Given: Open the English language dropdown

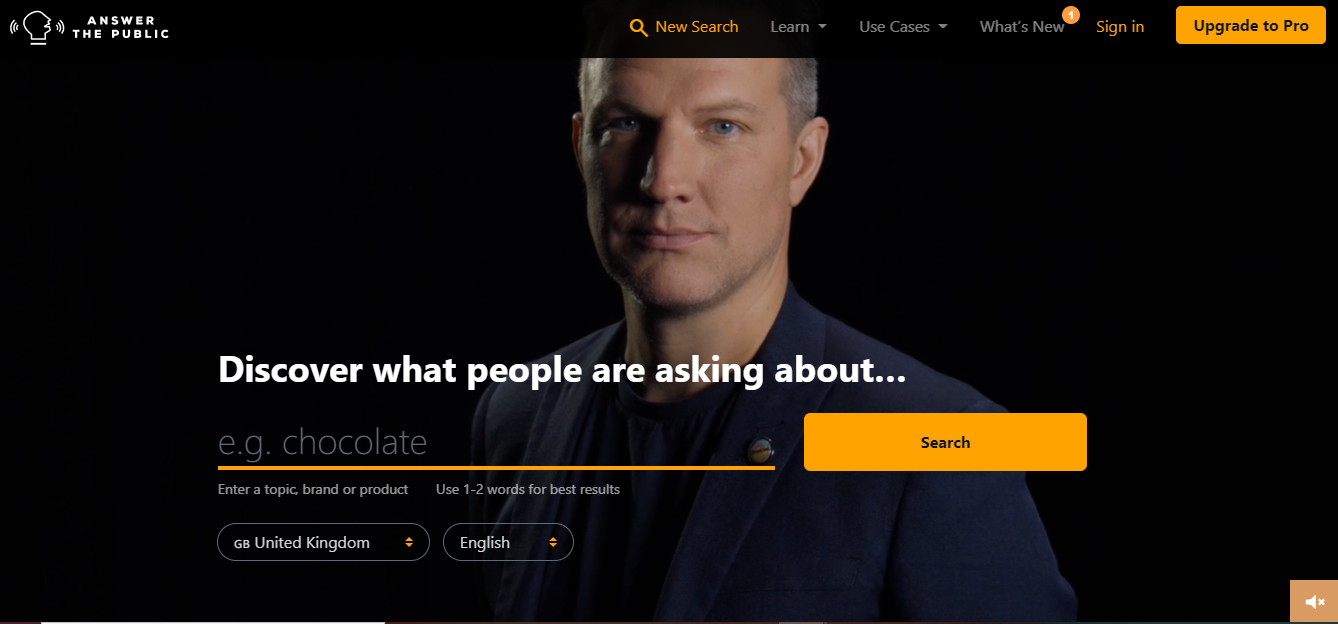Looking at the screenshot, I should click(x=508, y=542).
